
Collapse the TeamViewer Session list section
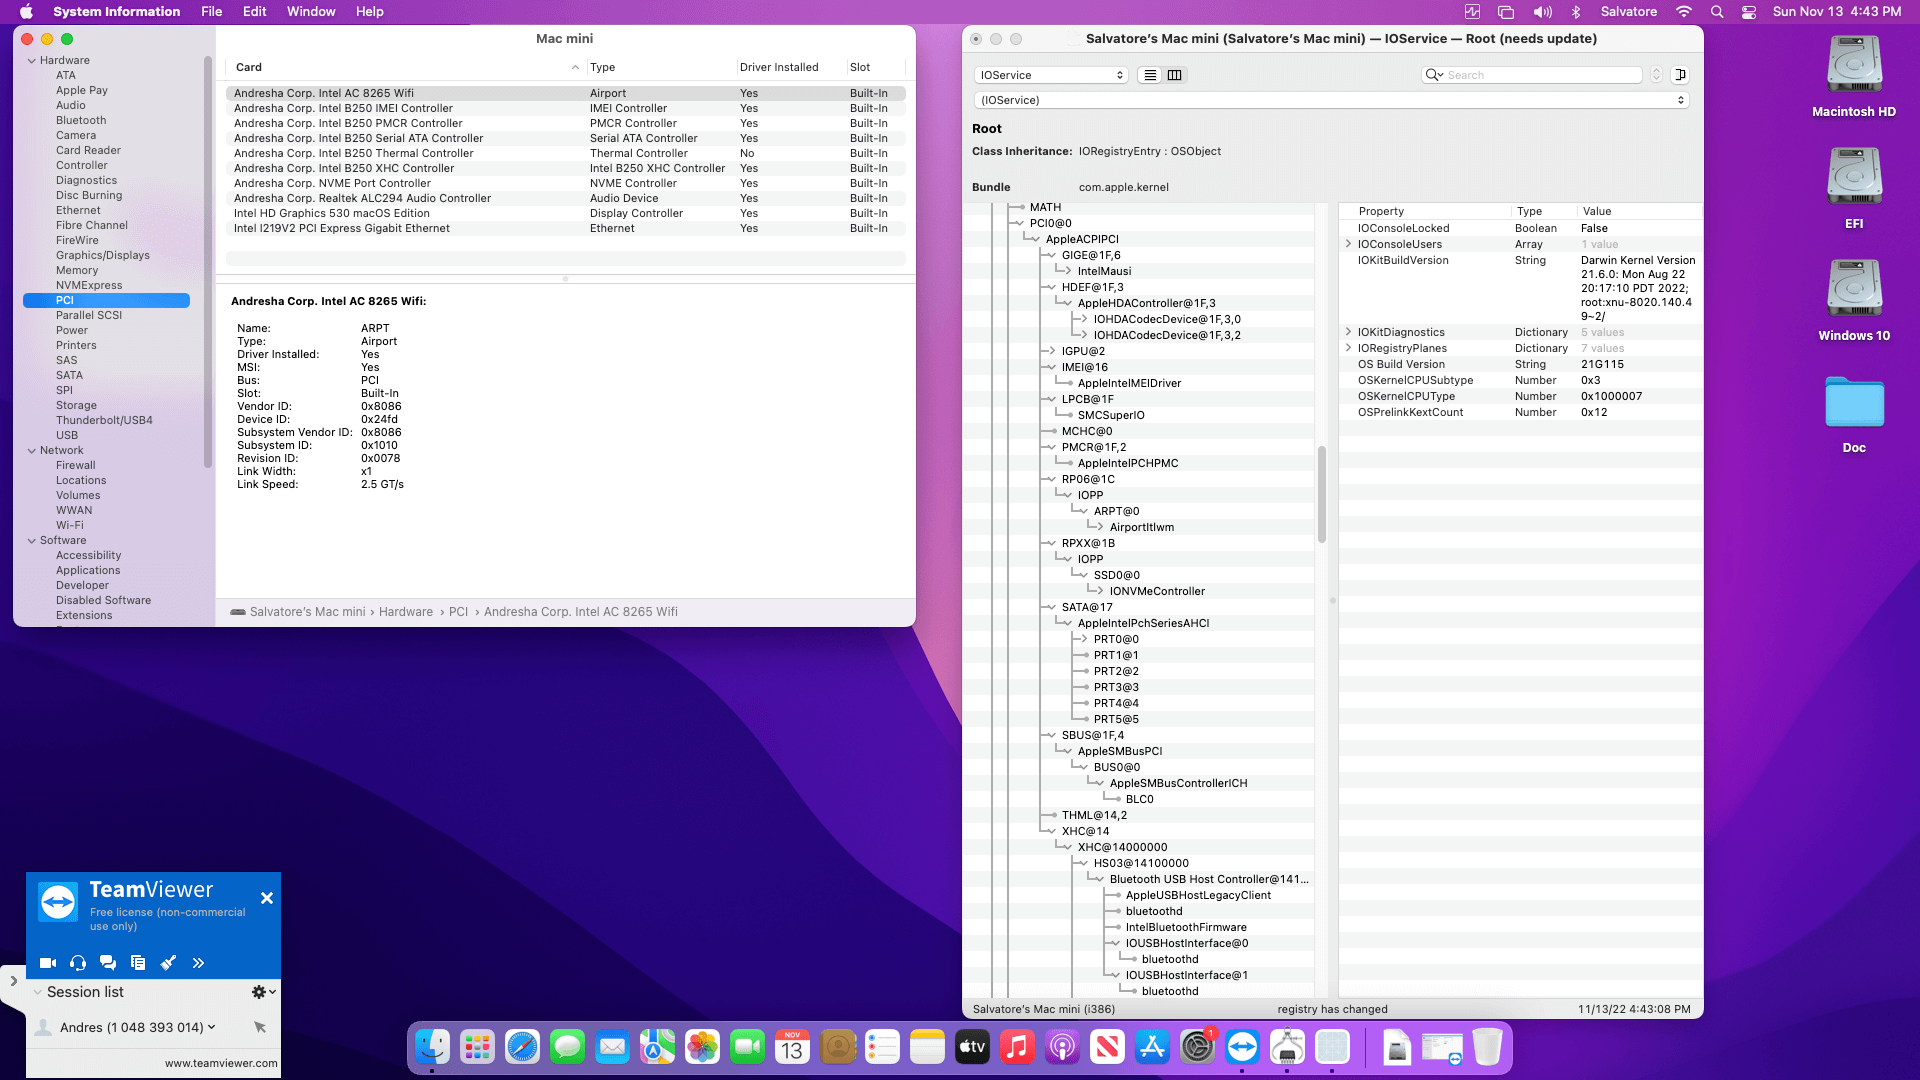pos(37,992)
